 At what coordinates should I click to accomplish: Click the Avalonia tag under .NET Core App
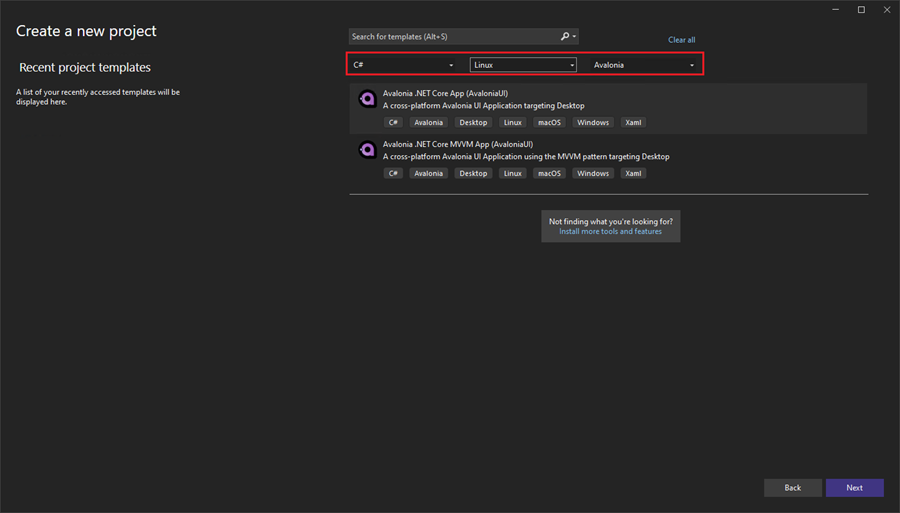tap(429, 122)
